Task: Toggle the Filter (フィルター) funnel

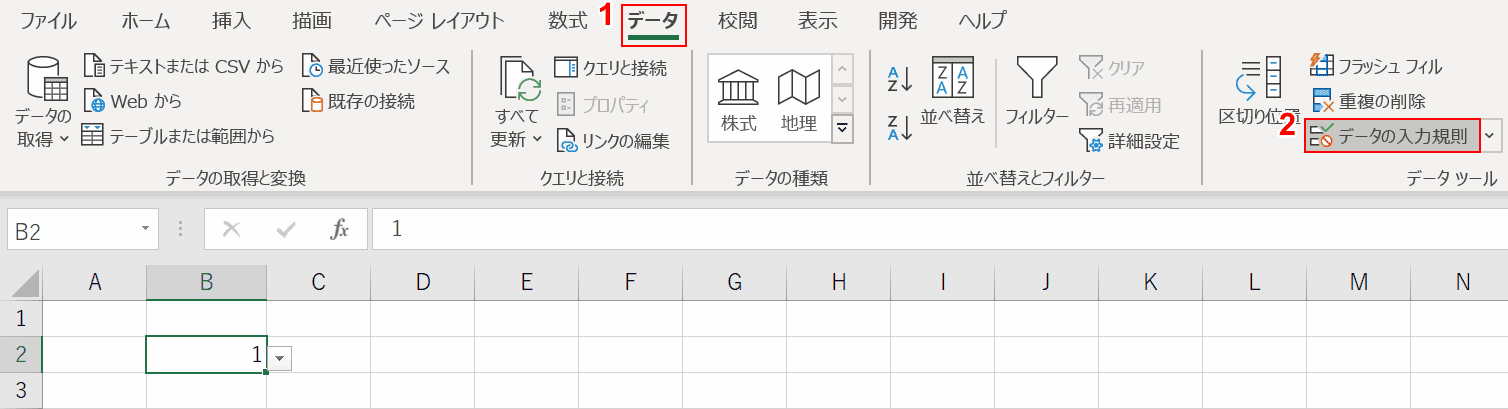Action: (x=1037, y=90)
